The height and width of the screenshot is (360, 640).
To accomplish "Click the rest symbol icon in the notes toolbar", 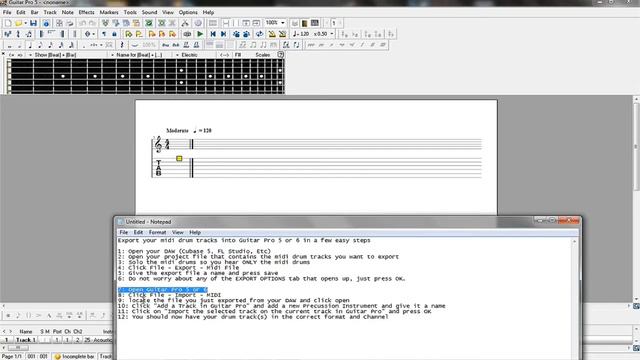I will [x=121, y=45].
